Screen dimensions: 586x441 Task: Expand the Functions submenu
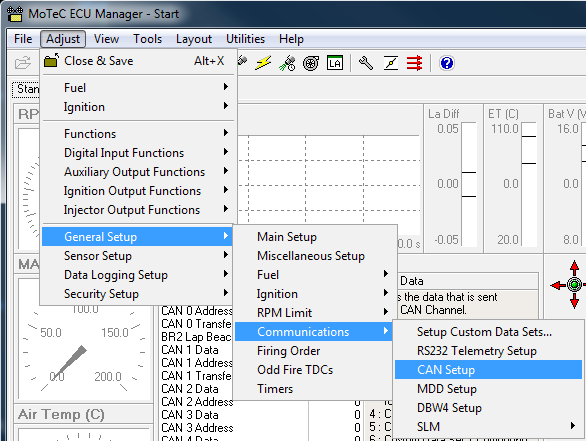[138, 134]
